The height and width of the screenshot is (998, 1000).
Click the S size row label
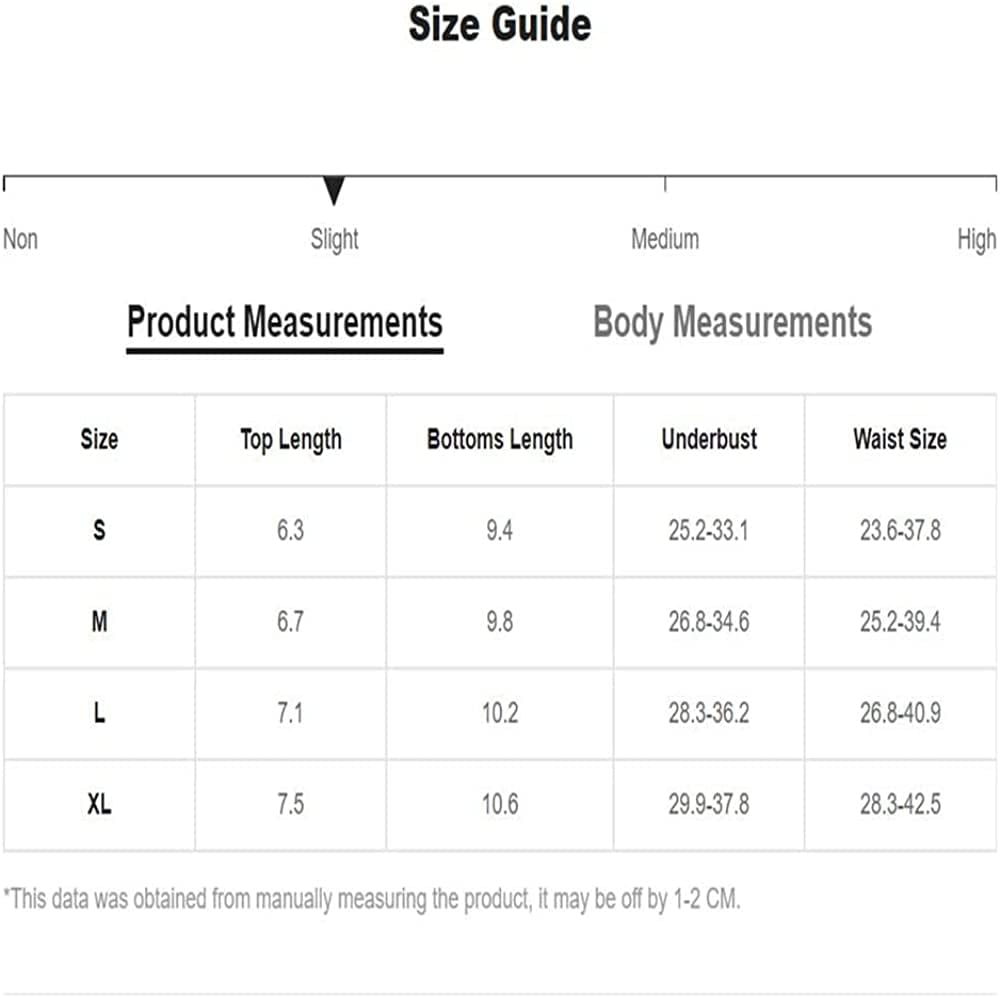pos(99,531)
